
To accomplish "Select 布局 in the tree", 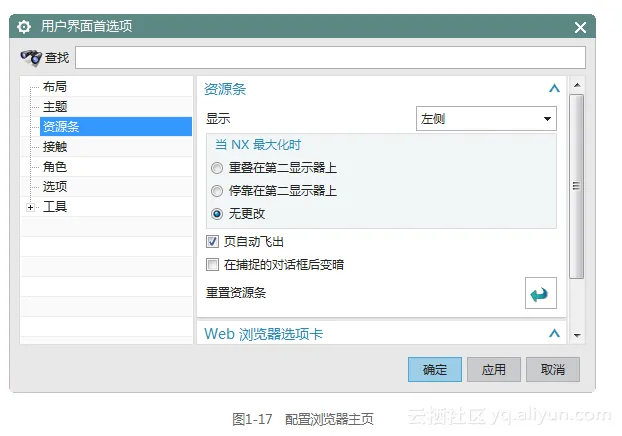I will pyautogui.click(x=55, y=86).
